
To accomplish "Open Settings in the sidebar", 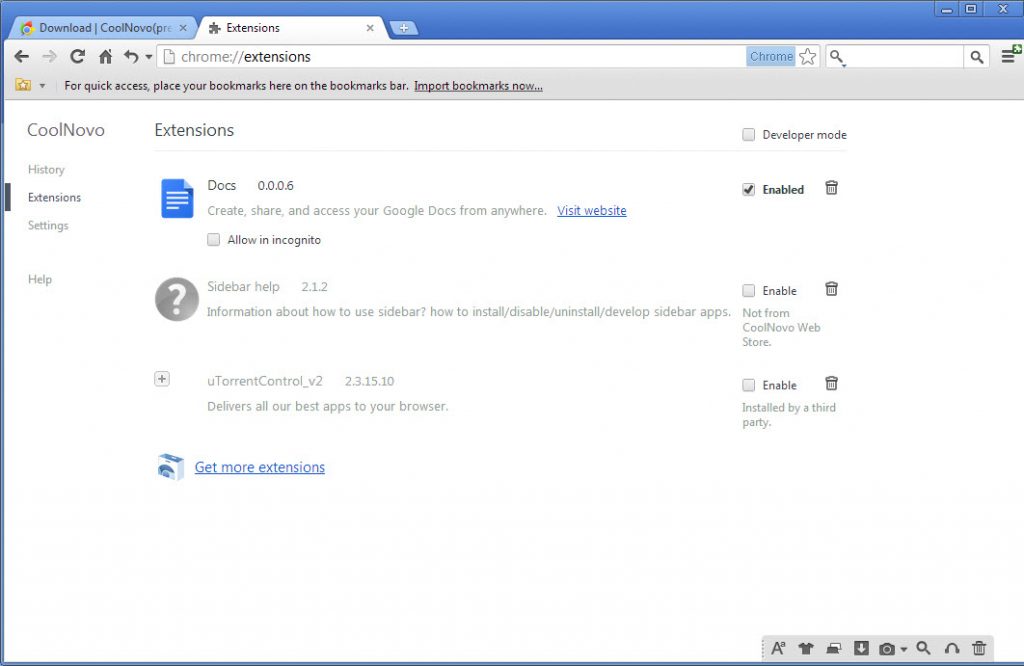I will point(48,226).
